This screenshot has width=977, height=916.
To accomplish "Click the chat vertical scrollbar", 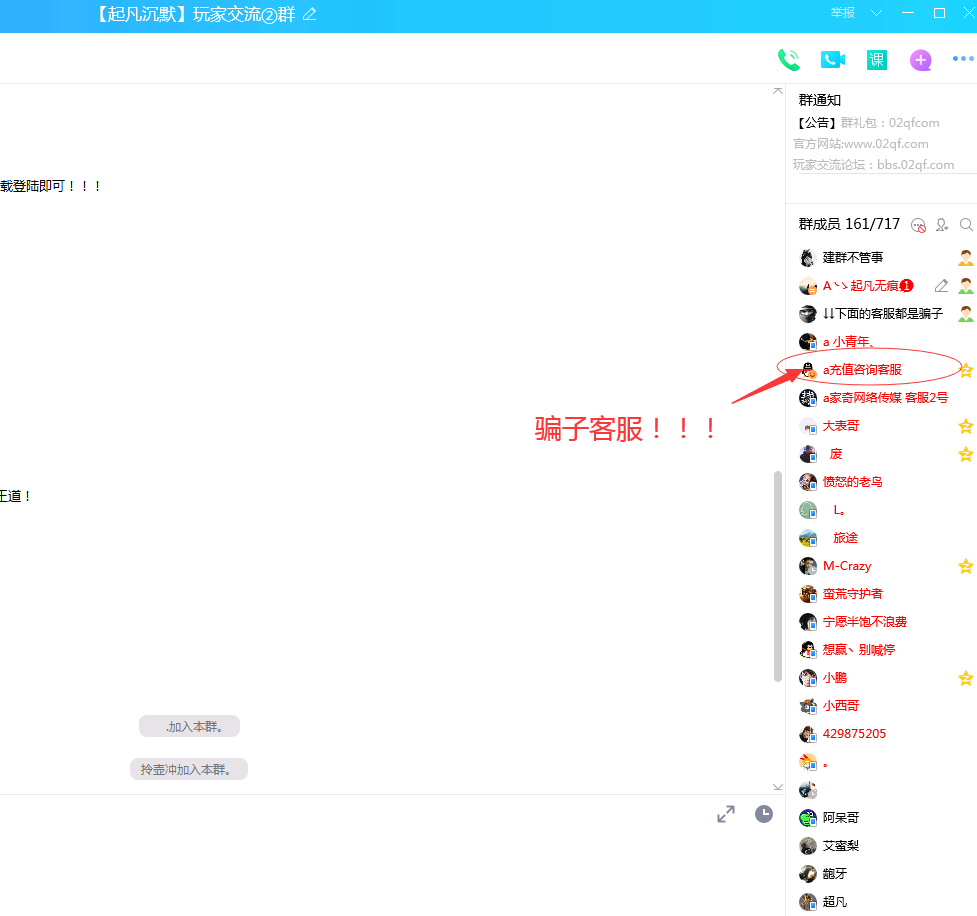I will (x=778, y=575).
